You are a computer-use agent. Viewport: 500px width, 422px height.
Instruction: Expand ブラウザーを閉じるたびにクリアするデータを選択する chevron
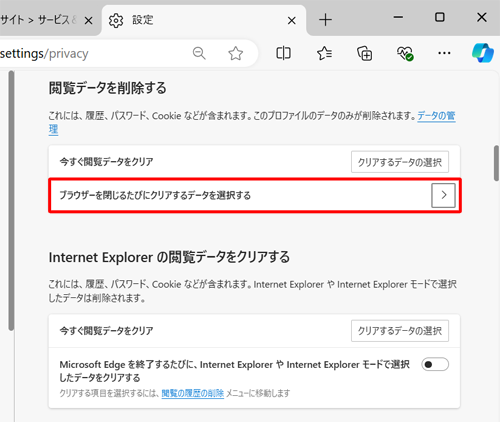[443, 195]
